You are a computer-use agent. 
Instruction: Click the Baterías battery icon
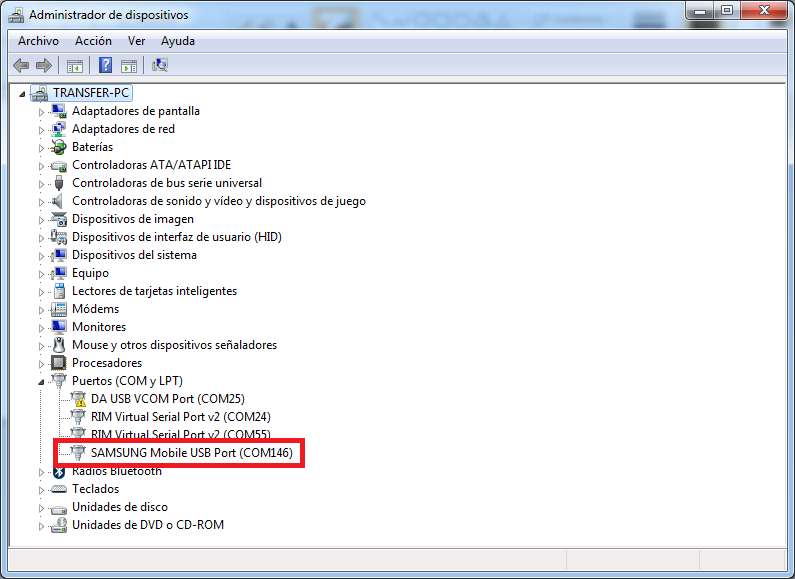click(59, 147)
